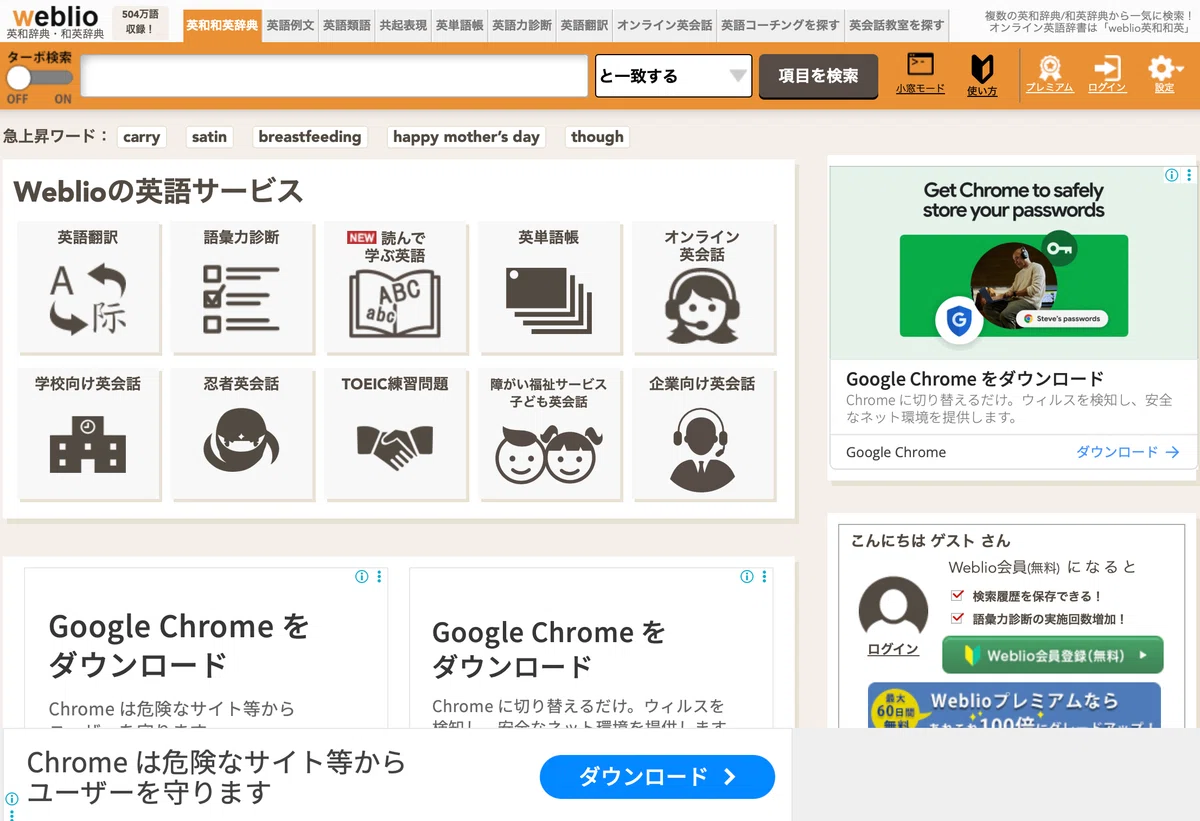Click the Weblioプレミアム promotional banner
This screenshot has height=821, width=1200.
click(1014, 705)
